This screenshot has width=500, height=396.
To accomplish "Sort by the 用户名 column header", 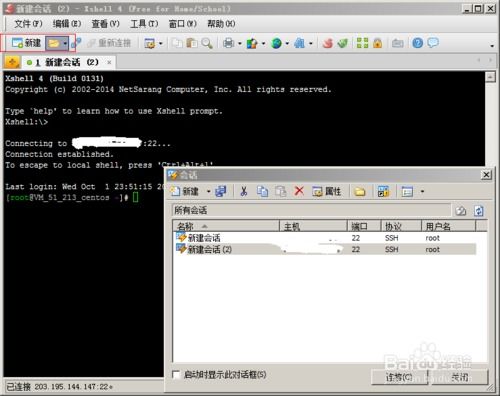I will click(449, 226).
